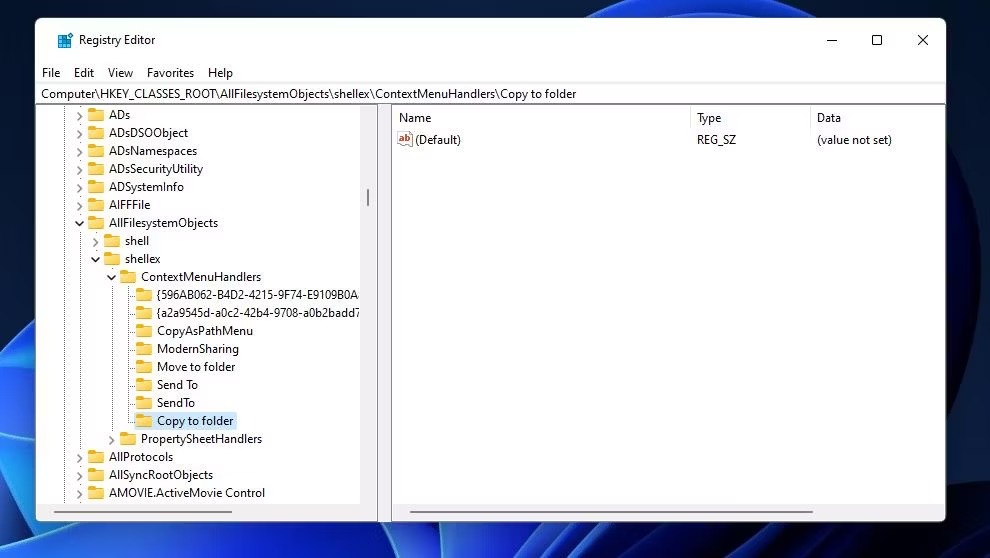The height and width of the screenshot is (558, 990).
Task: Click the PropertySheetHandlers folder icon
Action: coord(128,439)
